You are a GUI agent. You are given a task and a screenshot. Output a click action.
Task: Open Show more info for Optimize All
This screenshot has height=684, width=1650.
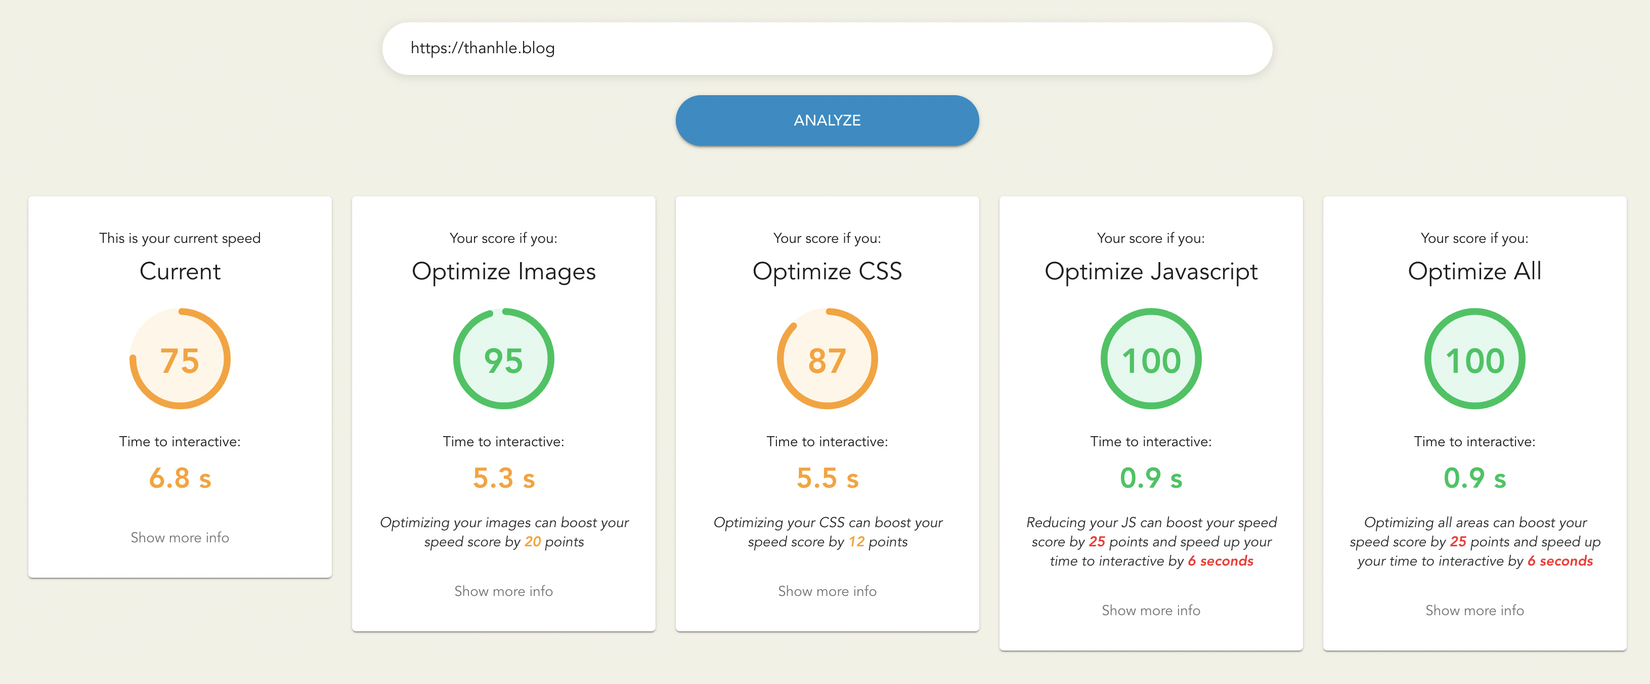(1475, 610)
